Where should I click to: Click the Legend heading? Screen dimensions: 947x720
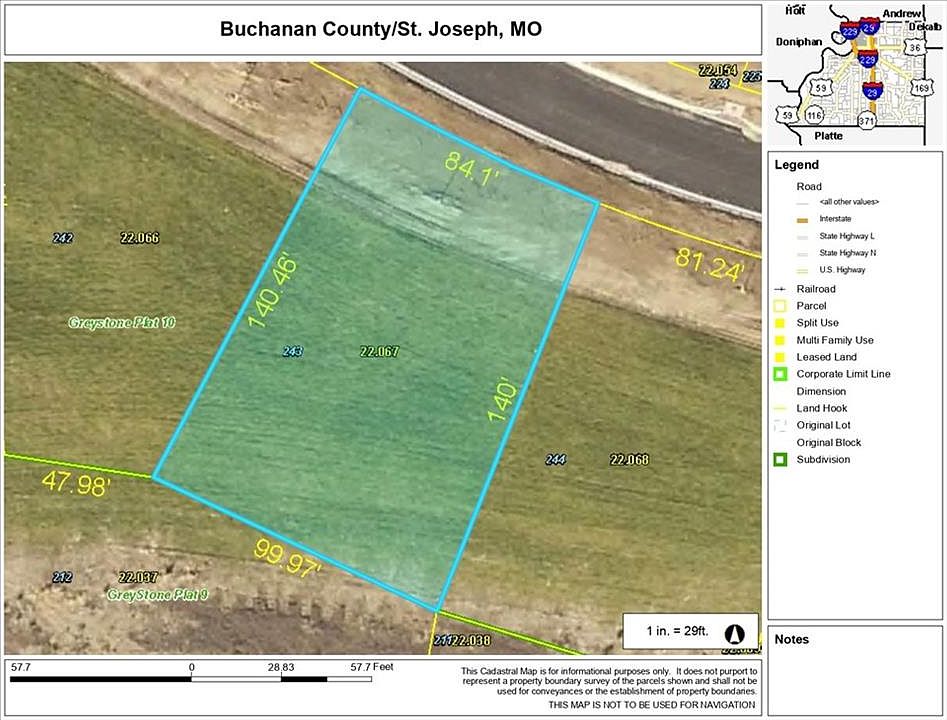[797, 165]
